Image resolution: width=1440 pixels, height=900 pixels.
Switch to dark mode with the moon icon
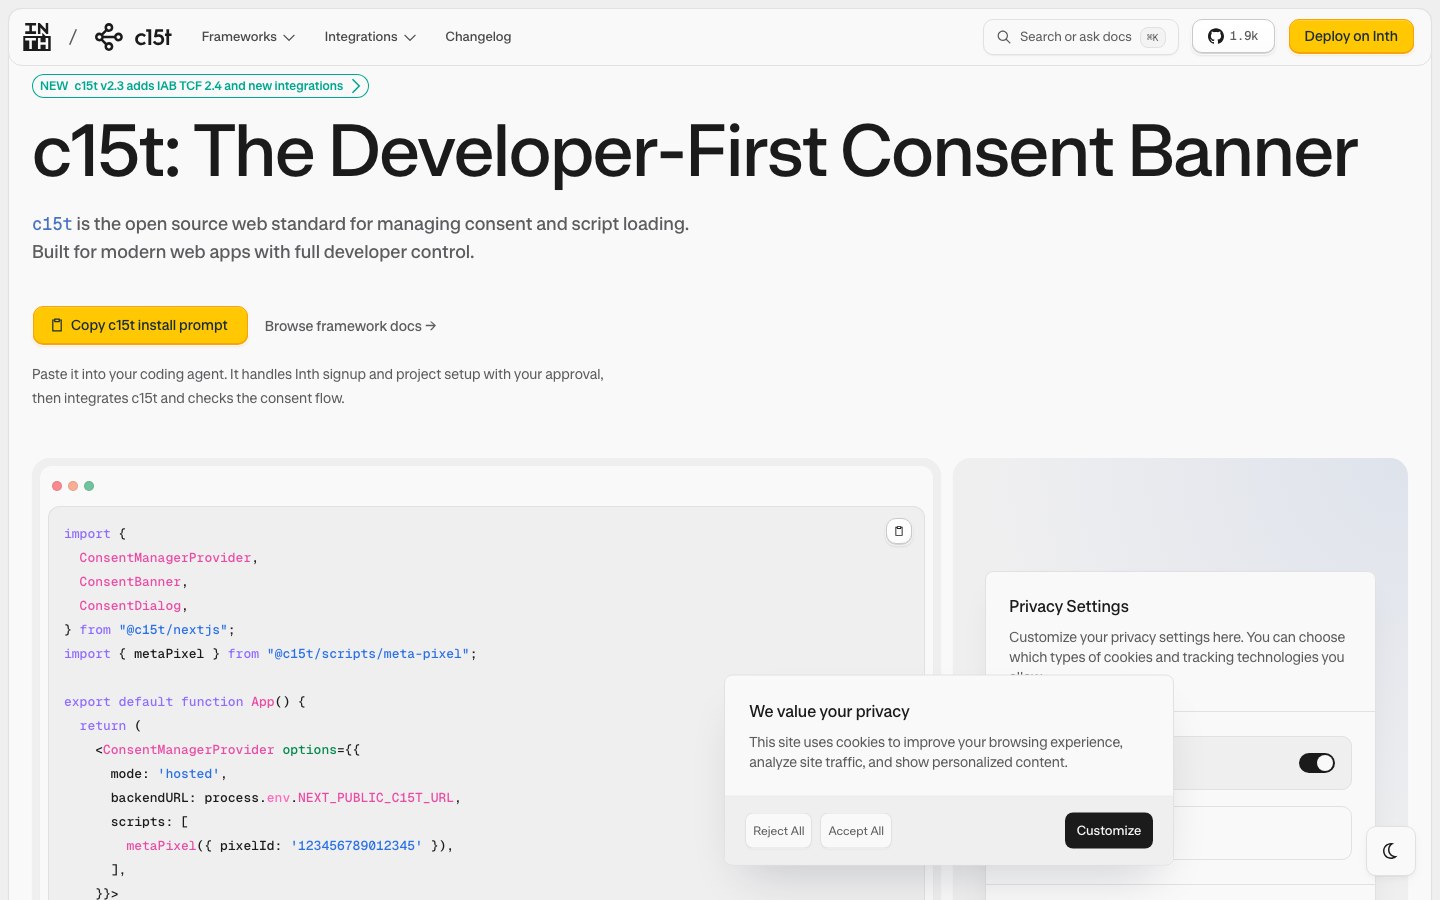(x=1390, y=851)
